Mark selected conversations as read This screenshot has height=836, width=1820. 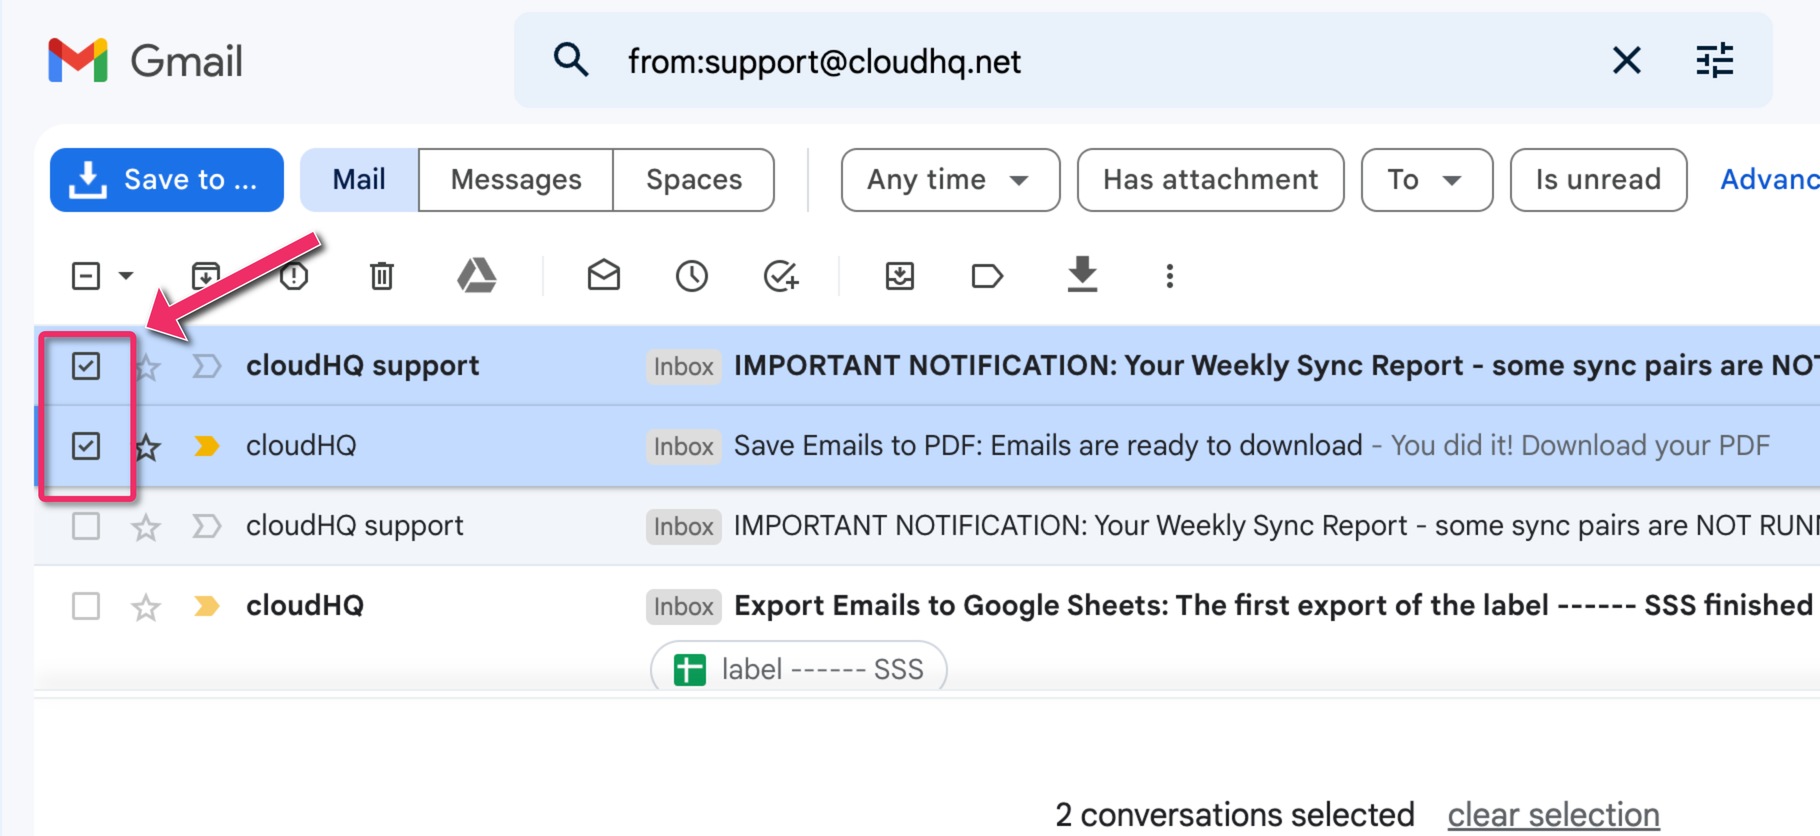tap(604, 275)
